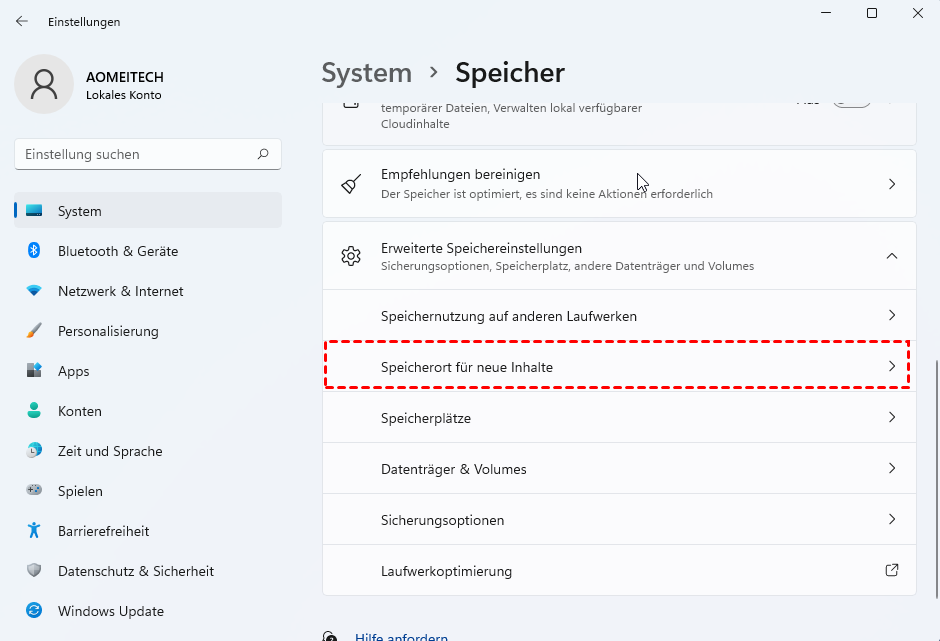This screenshot has width=940, height=641.
Task: Open Laufwerkoptimierung external link icon
Action: tap(892, 571)
